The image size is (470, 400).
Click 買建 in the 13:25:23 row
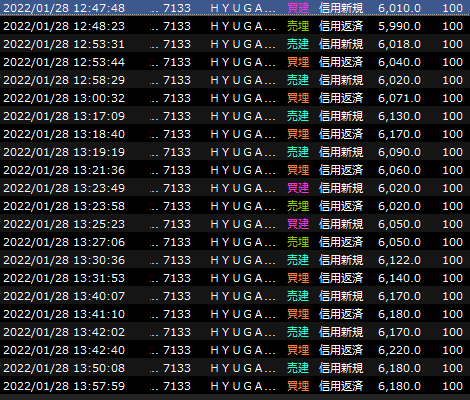tap(298, 224)
